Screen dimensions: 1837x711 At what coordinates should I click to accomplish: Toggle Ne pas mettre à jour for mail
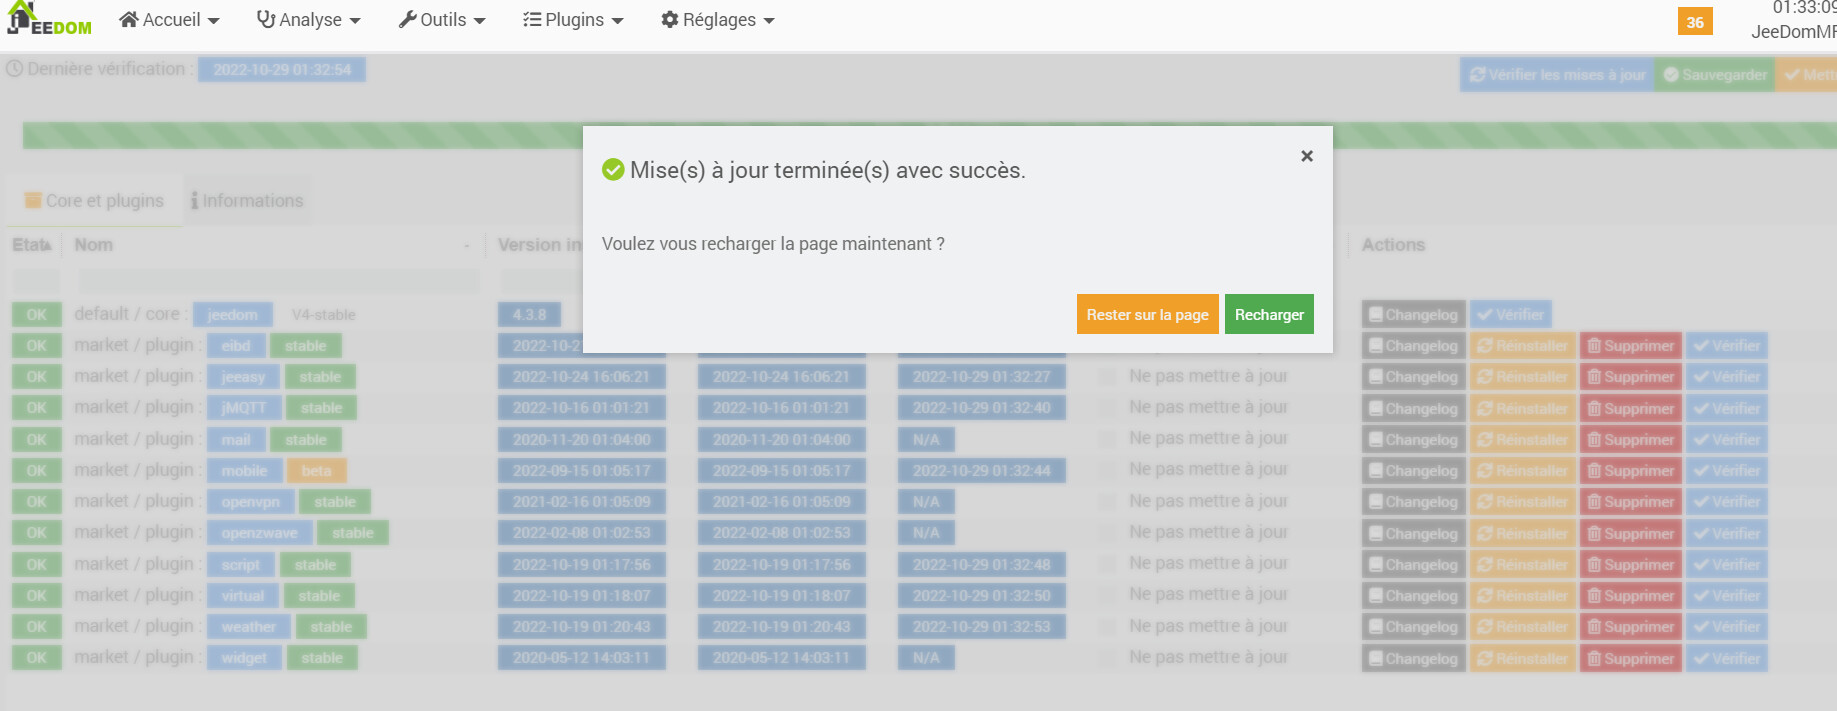pyautogui.click(x=1107, y=439)
